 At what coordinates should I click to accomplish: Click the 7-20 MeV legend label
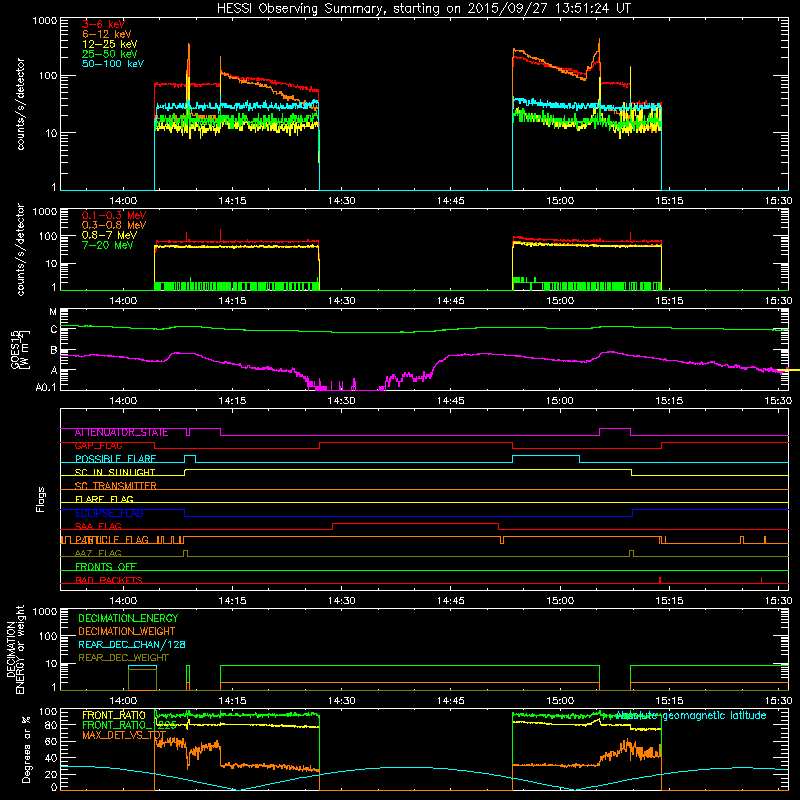click(108, 245)
